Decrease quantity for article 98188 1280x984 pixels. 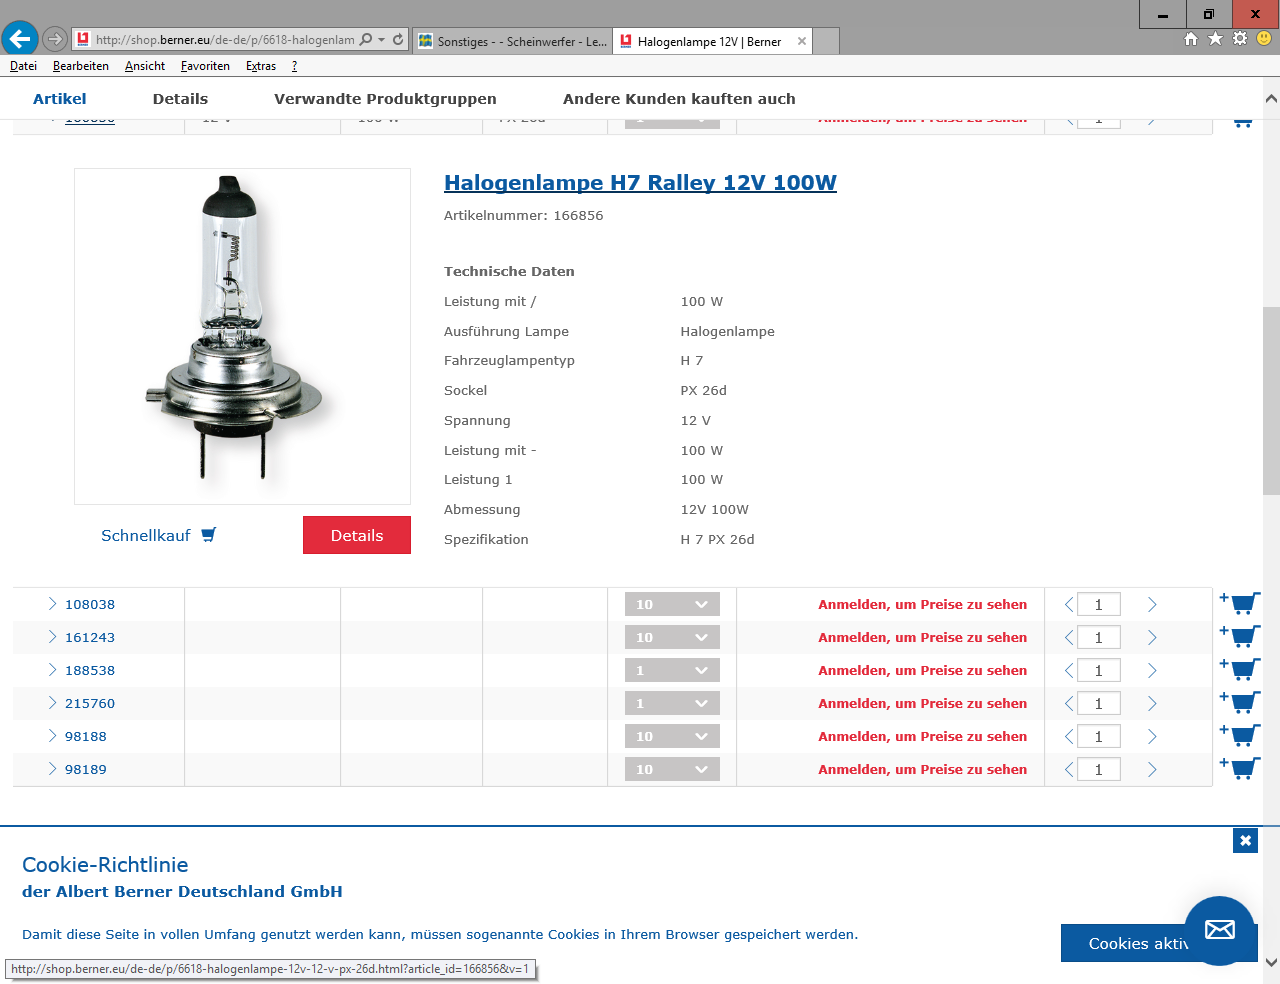[1069, 736]
